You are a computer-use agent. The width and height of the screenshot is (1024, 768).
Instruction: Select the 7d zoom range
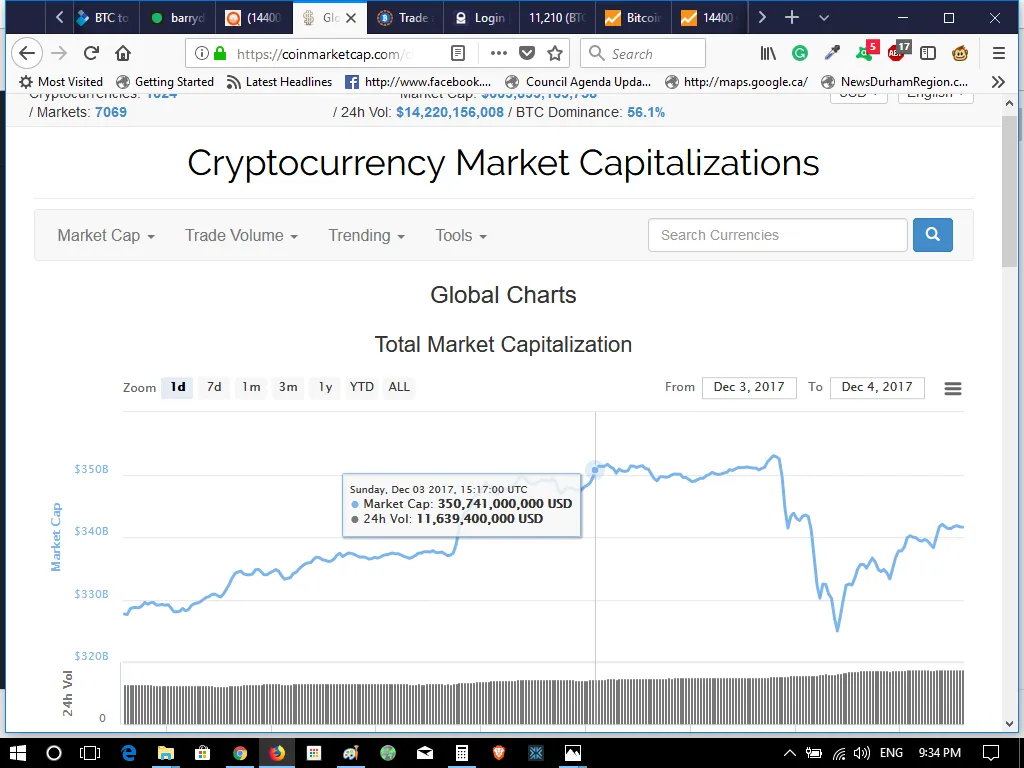pyautogui.click(x=214, y=387)
